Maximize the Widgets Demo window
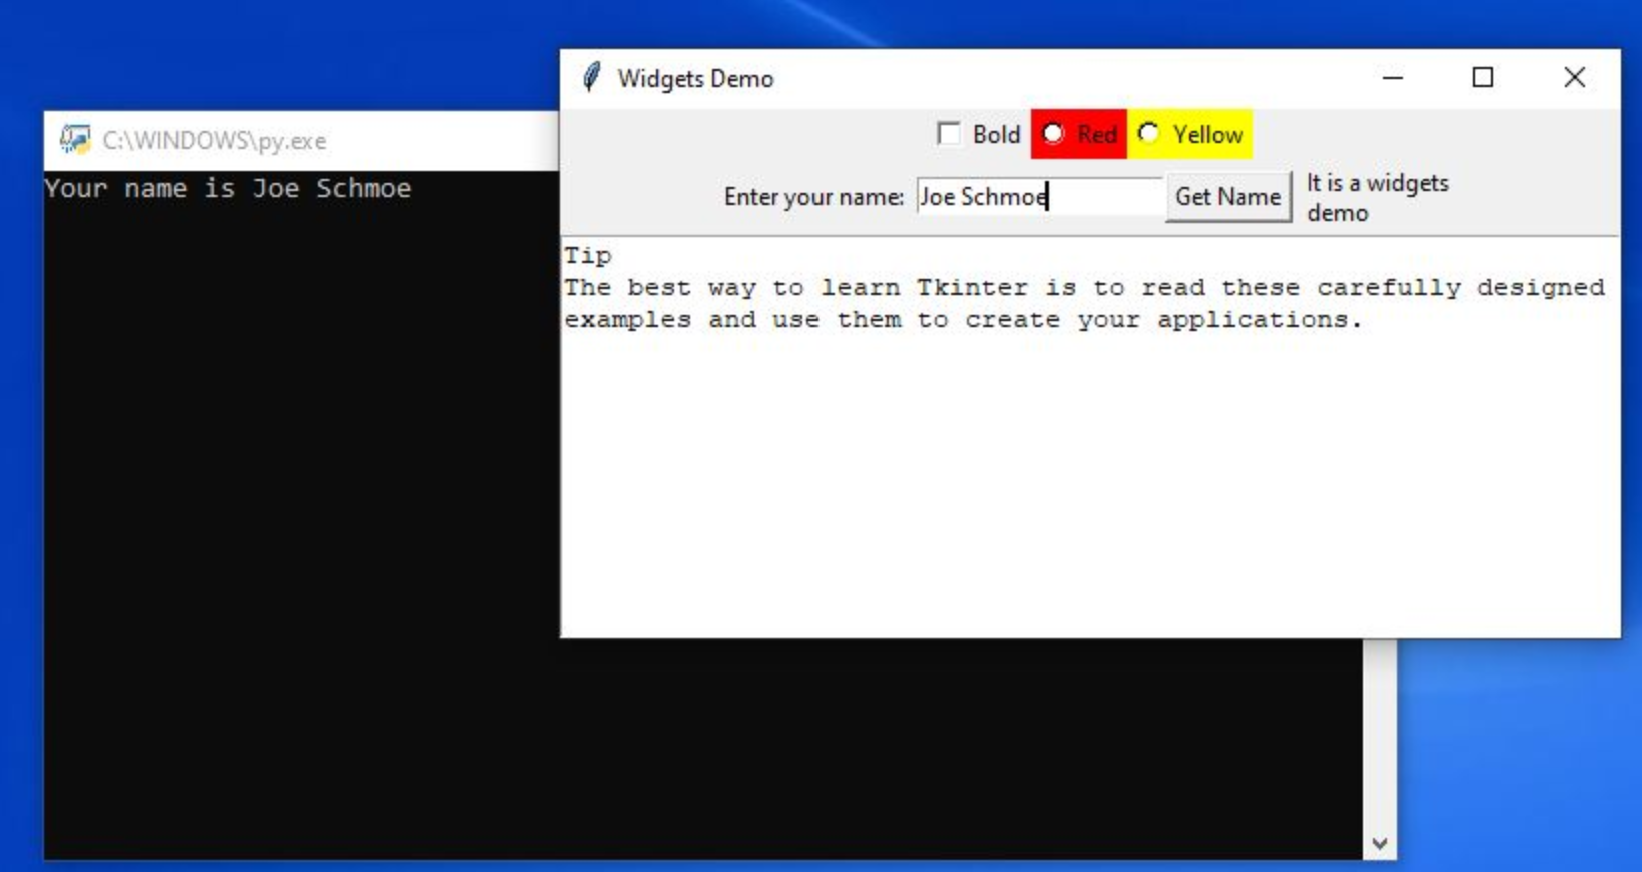 (x=1483, y=78)
